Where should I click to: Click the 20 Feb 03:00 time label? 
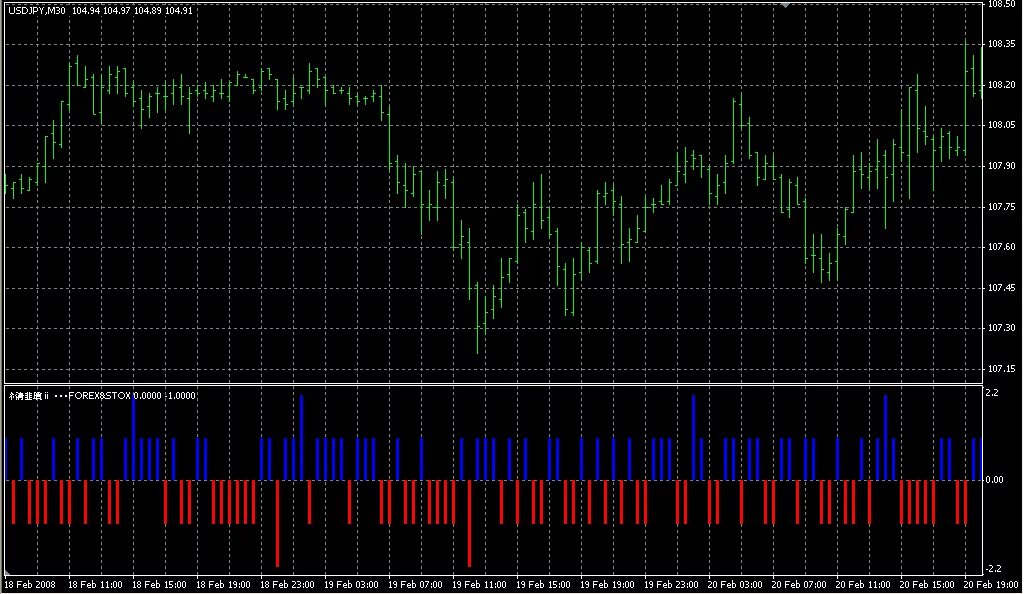point(735,585)
